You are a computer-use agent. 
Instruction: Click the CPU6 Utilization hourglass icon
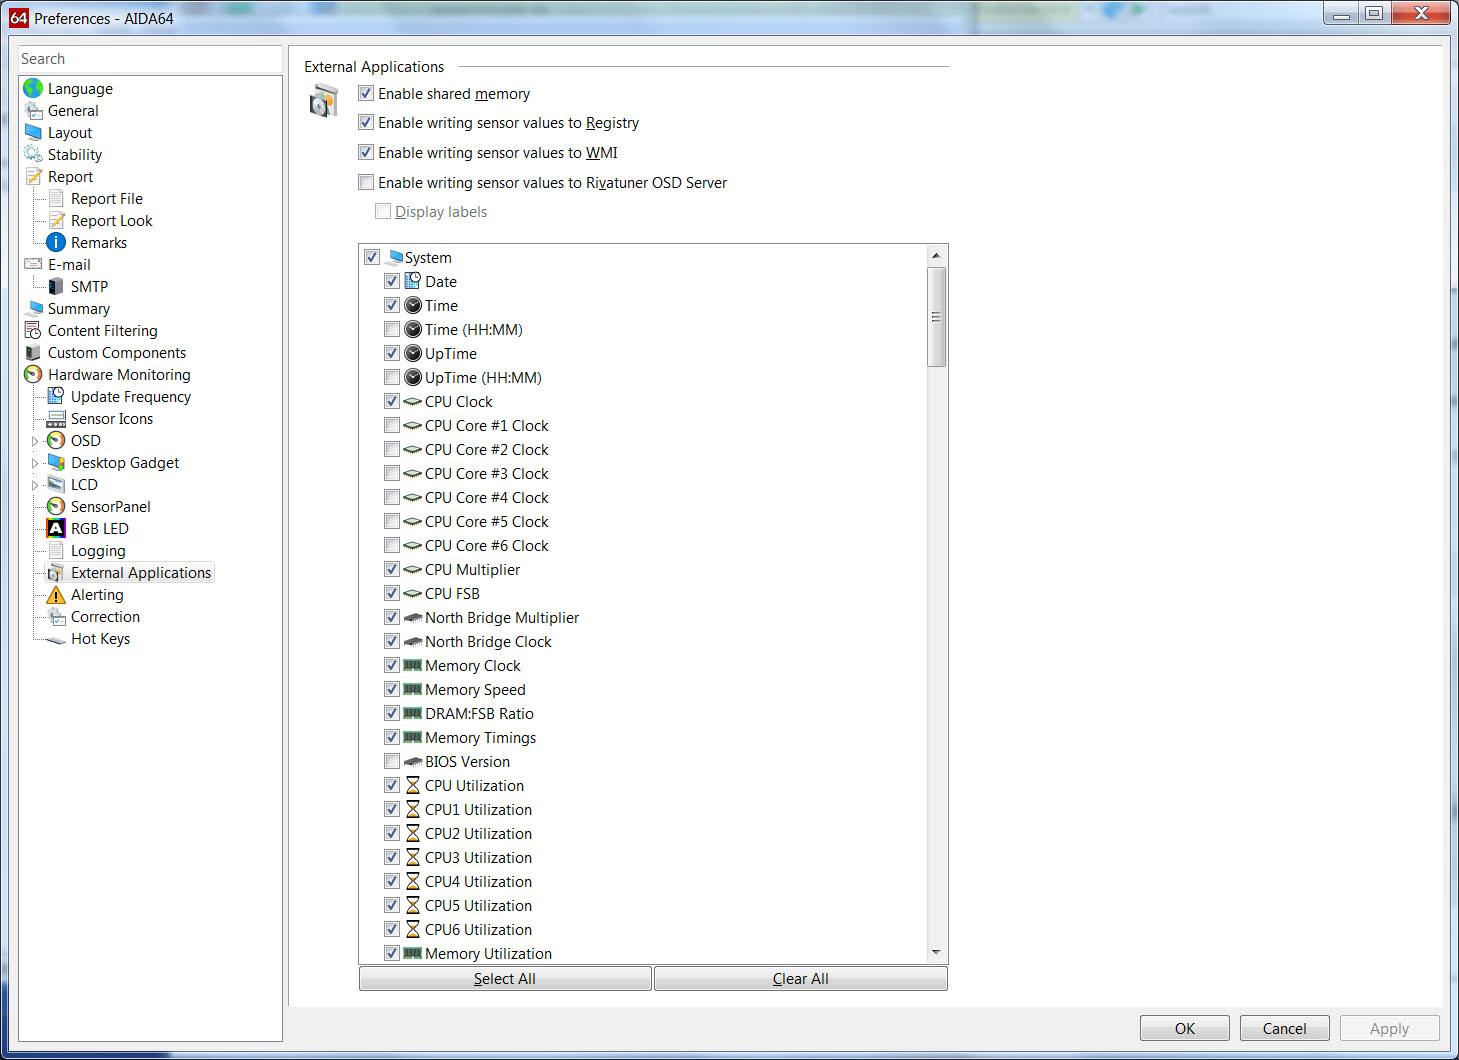[413, 929]
